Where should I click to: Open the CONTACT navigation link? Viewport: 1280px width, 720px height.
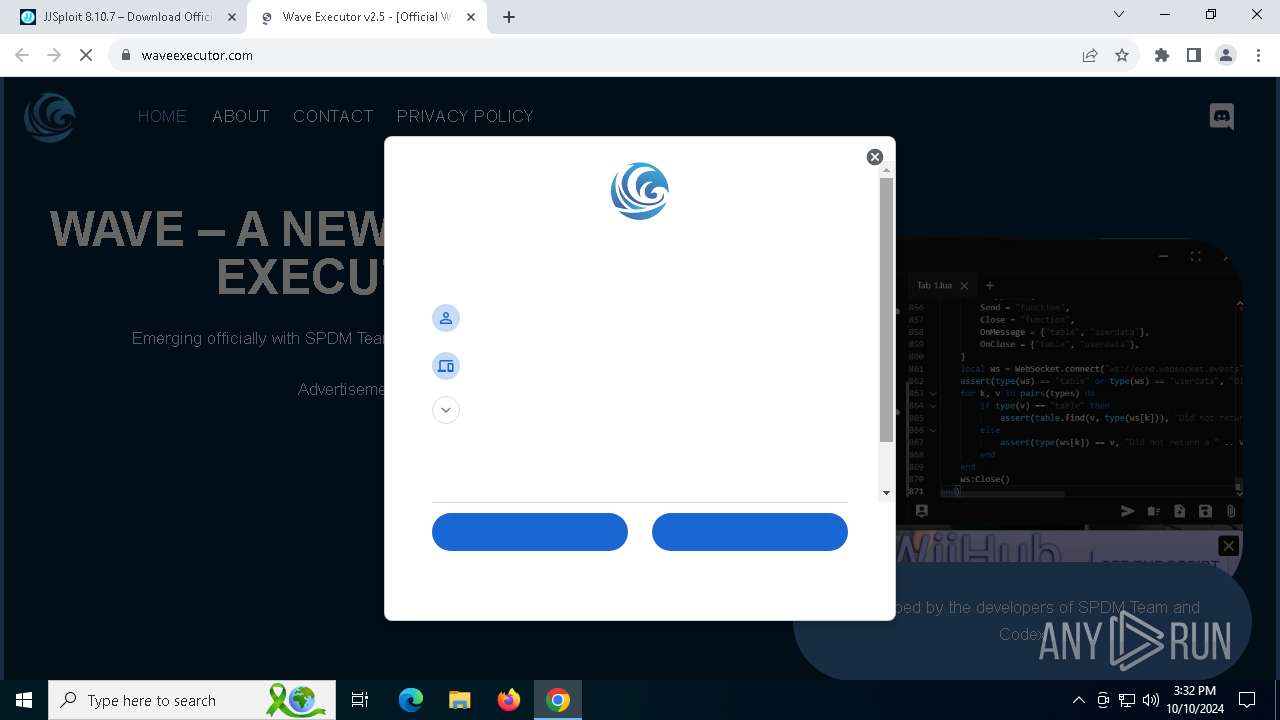(333, 116)
